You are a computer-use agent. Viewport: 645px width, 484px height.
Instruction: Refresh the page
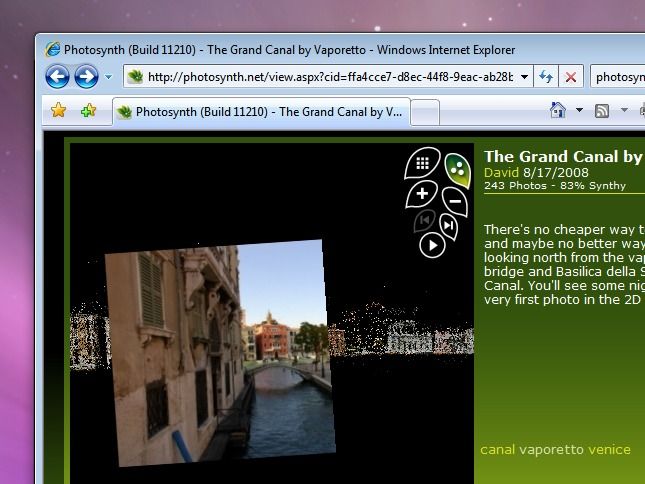point(546,76)
